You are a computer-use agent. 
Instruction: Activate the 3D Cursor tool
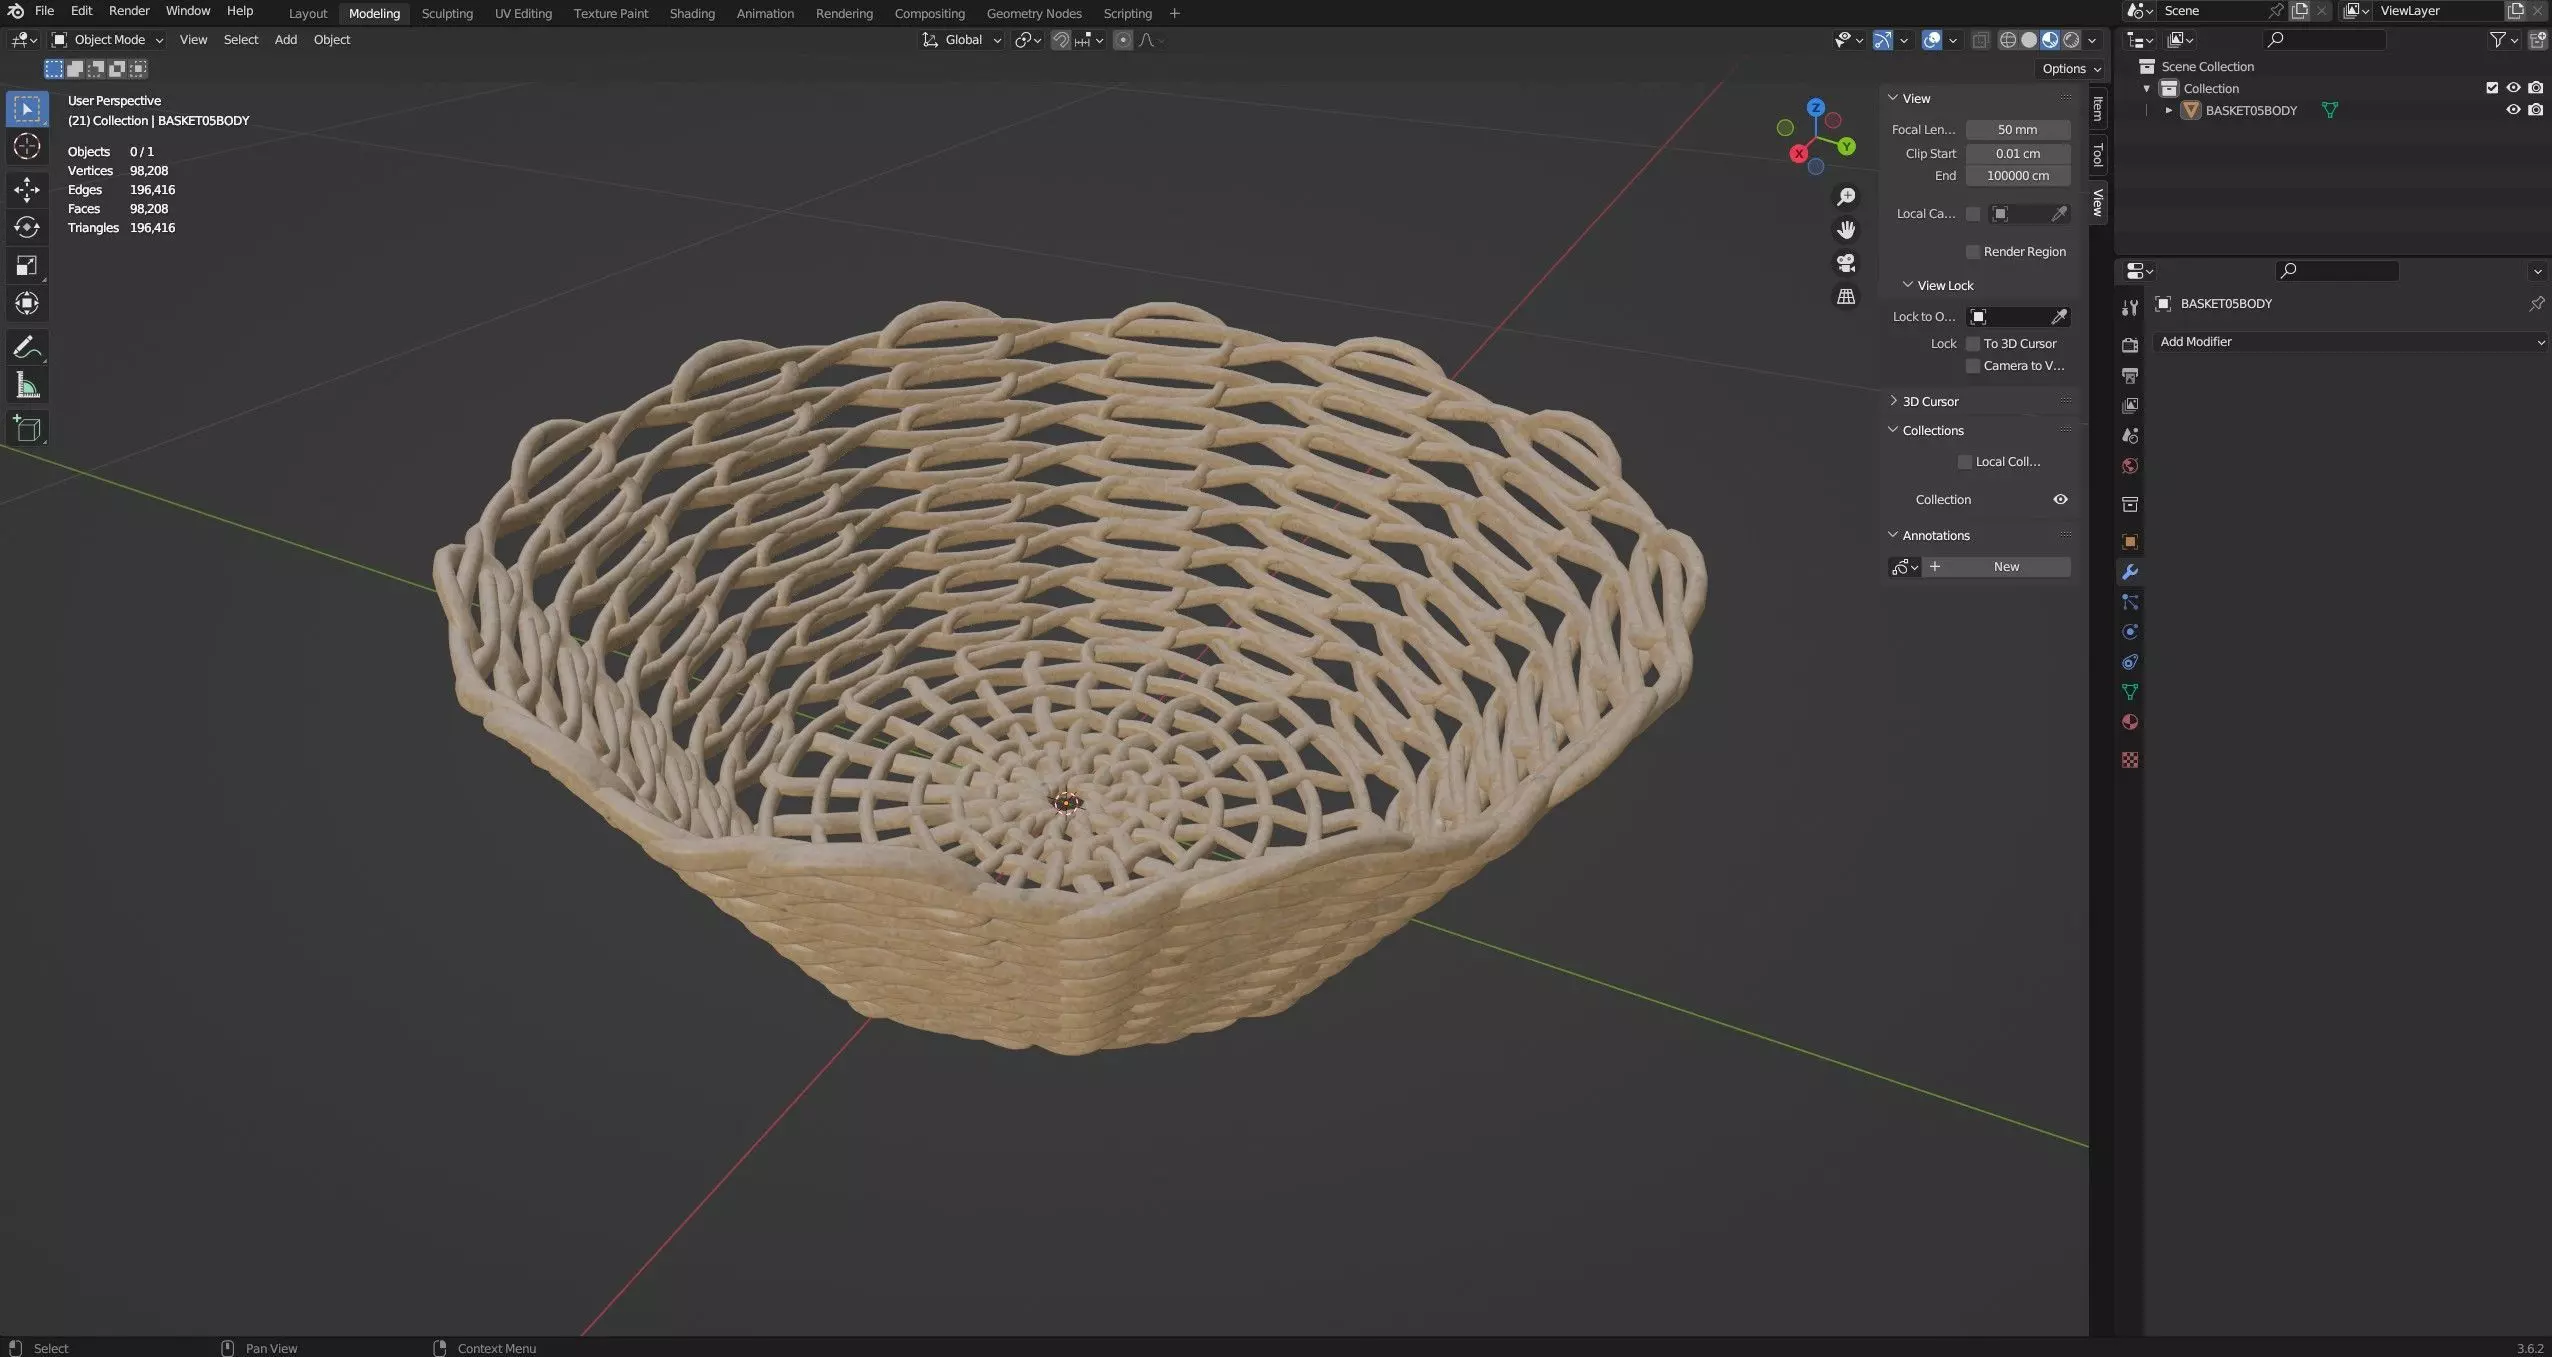(x=27, y=147)
